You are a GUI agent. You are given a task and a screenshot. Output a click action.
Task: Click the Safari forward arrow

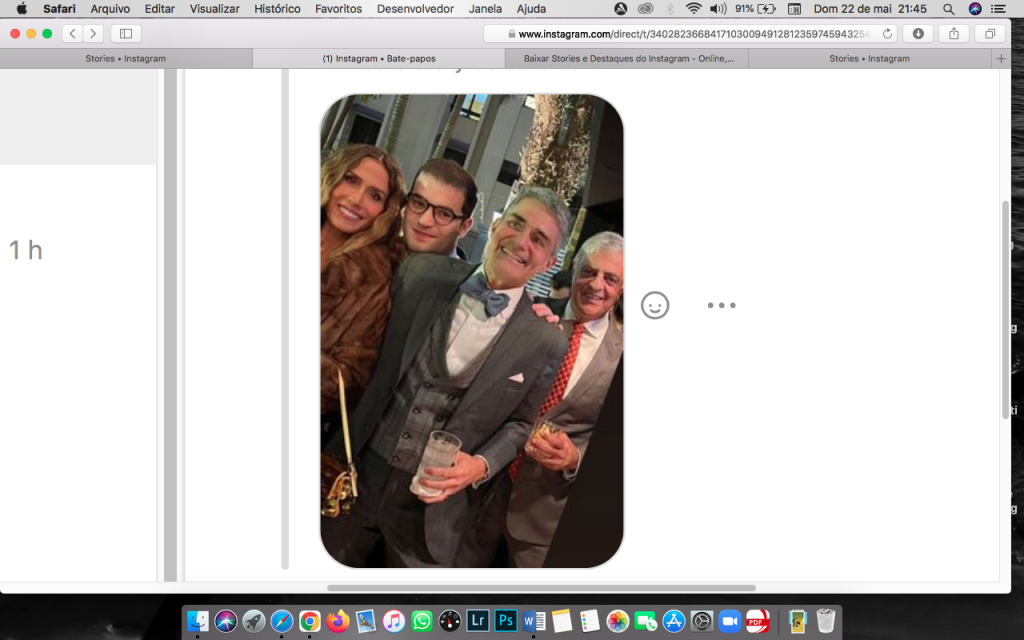tap(92, 33)
